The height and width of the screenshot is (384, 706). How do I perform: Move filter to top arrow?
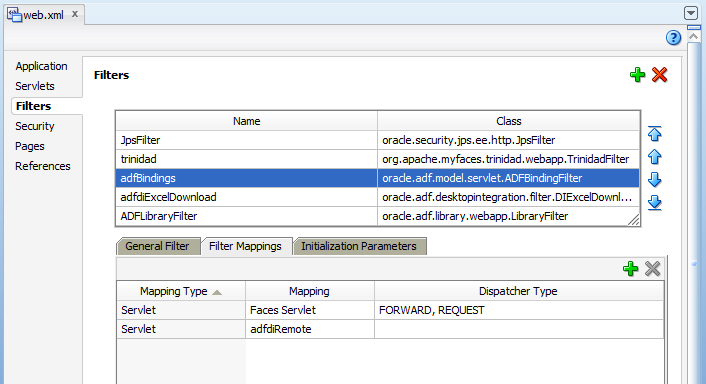coord(654,133)
